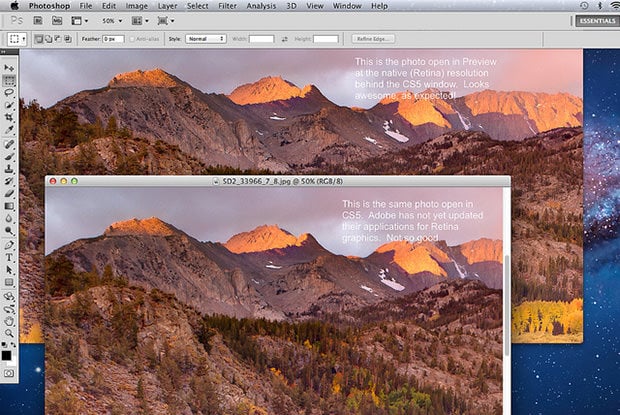Select the History Brush tool
Image resolution: width=620 pixels, height=415 pixels.
(9, 181)
